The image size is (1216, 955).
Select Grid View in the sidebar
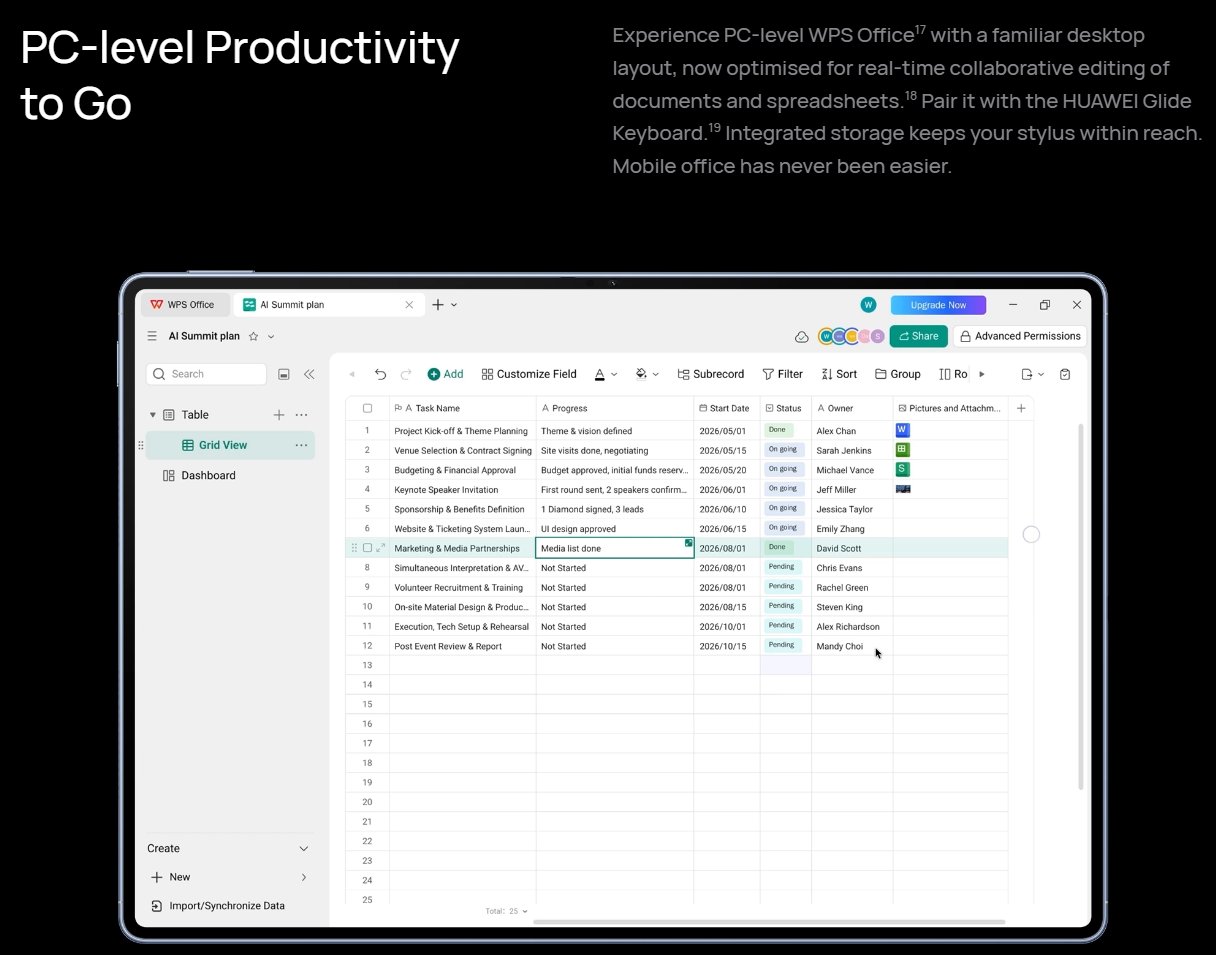230,445
